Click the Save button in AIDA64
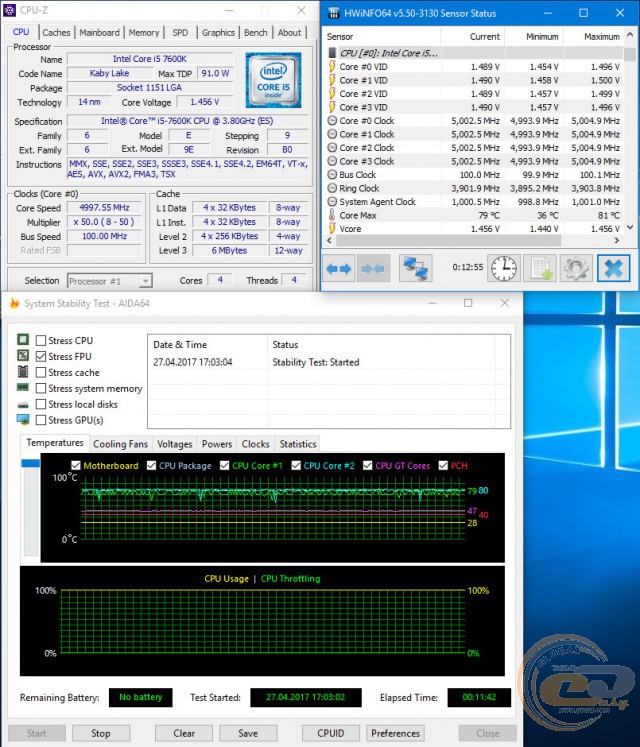 point(248,733)
